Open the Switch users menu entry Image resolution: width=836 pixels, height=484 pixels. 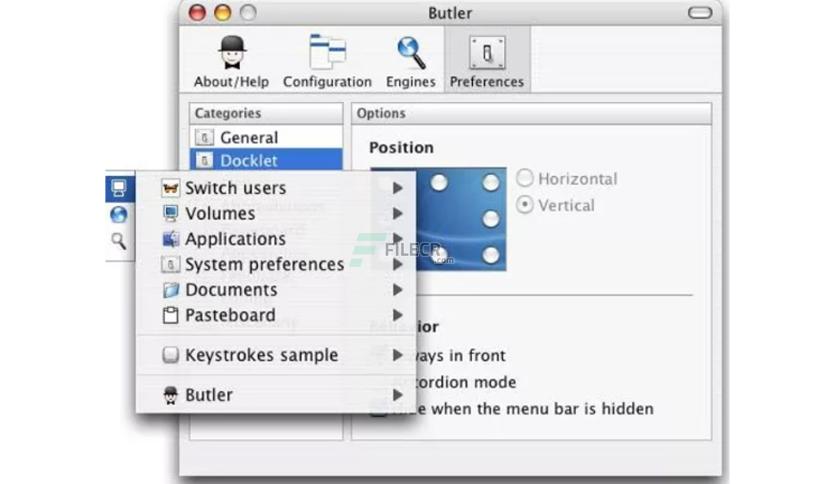[276, 188]
